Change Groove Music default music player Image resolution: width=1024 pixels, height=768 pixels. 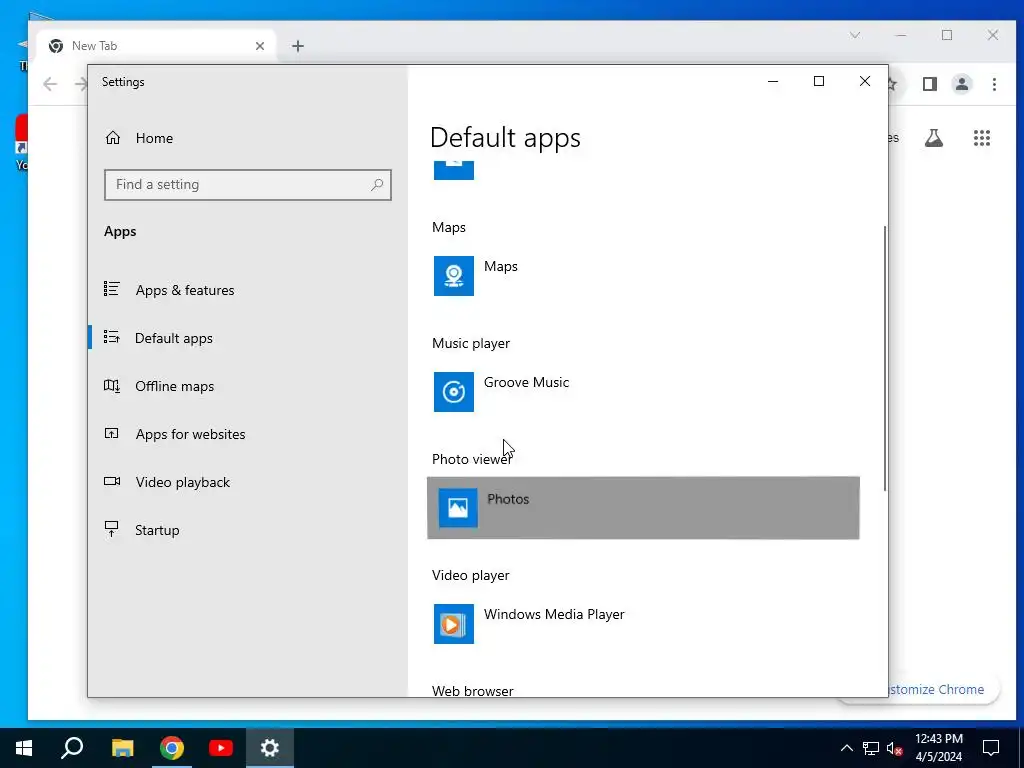[643, 392]
